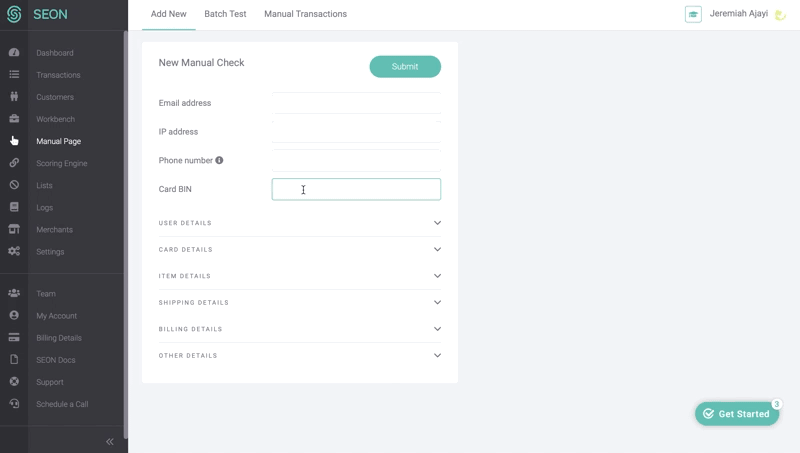Open SEON Docs in the sidebar

pyautogui.click(x=56, y=360)
